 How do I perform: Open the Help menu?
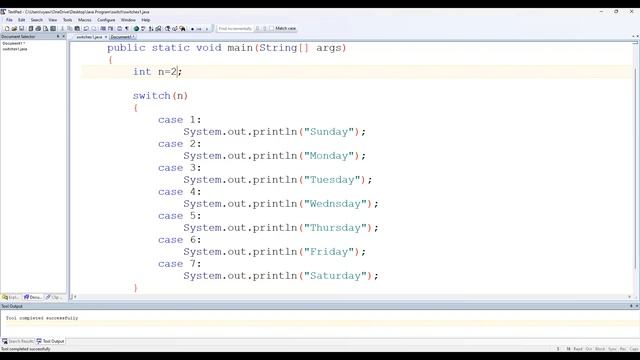tap(146, 20)
